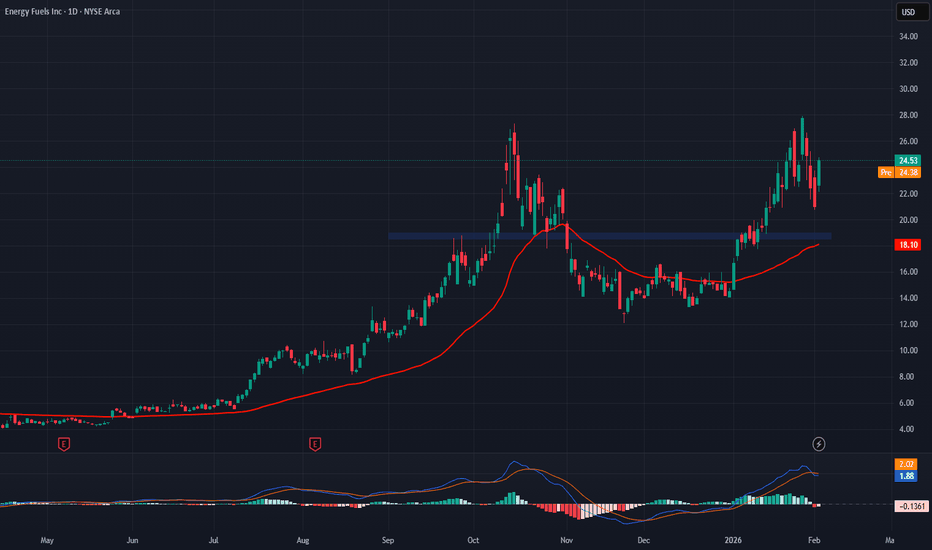Click the Jun label on time axis
The height and width of the screenshot is (550, 932).
pyautogui.click(x=132, y=540)
